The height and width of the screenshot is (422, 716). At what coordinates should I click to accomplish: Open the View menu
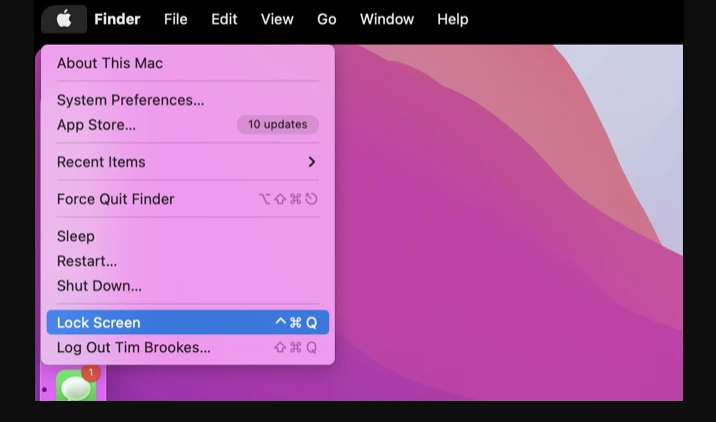(277, 19)
